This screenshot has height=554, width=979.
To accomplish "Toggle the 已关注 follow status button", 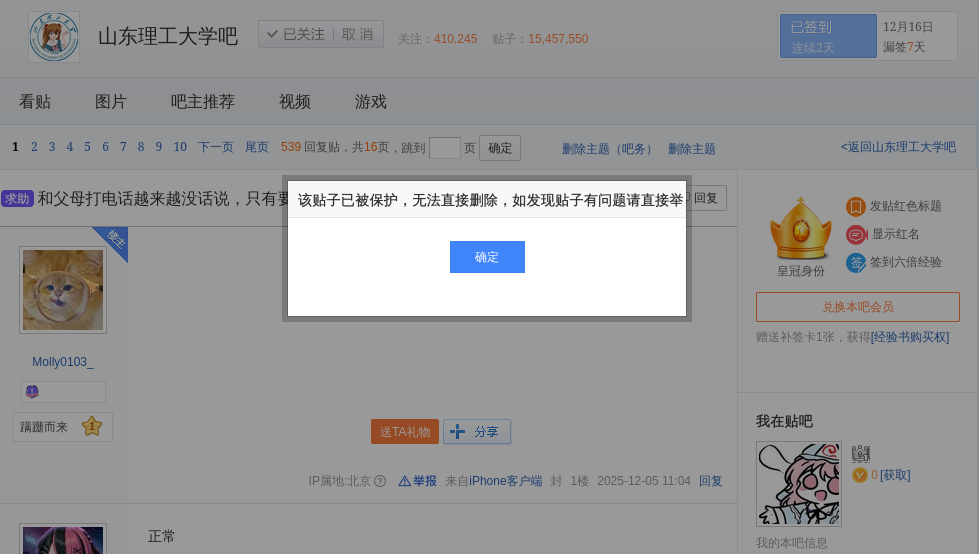I will [x=296, y=34].
